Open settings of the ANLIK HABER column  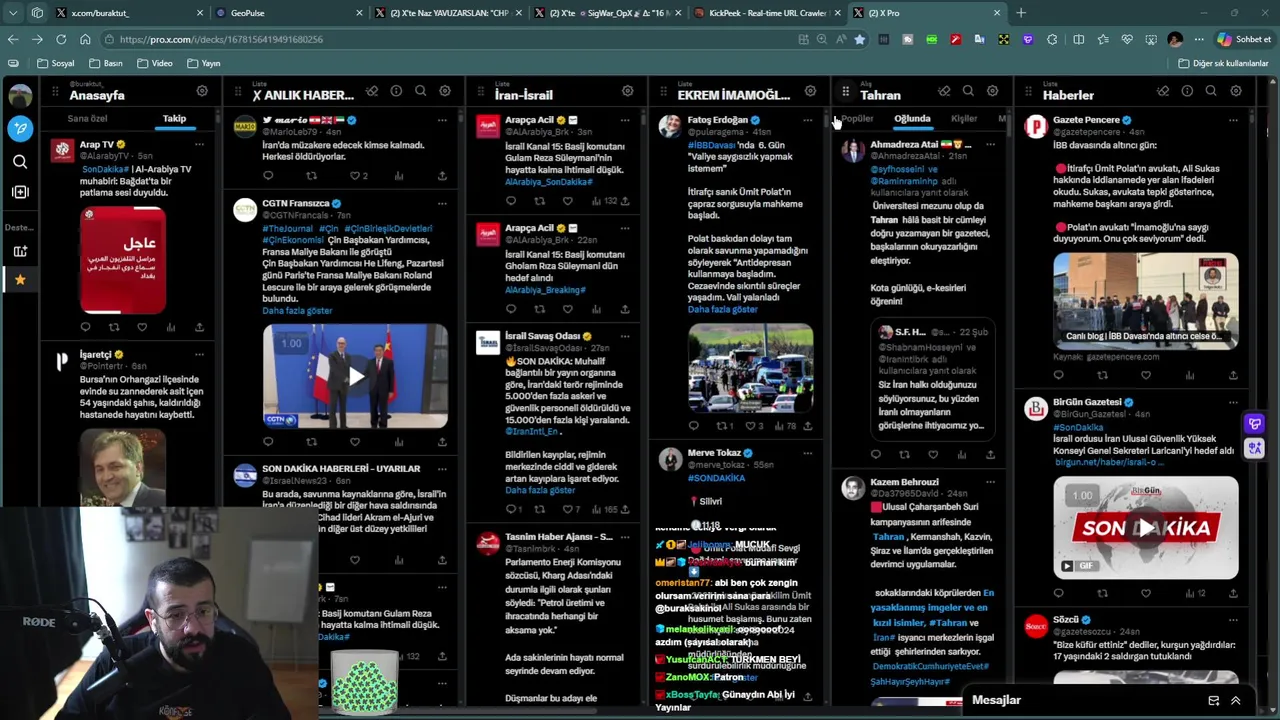click(x=445, y=91)
